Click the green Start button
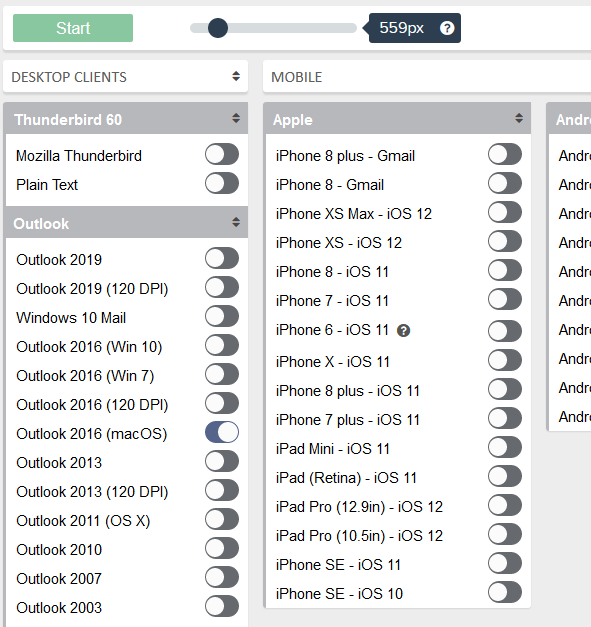 pyautogui.click(x=73, y=28)
